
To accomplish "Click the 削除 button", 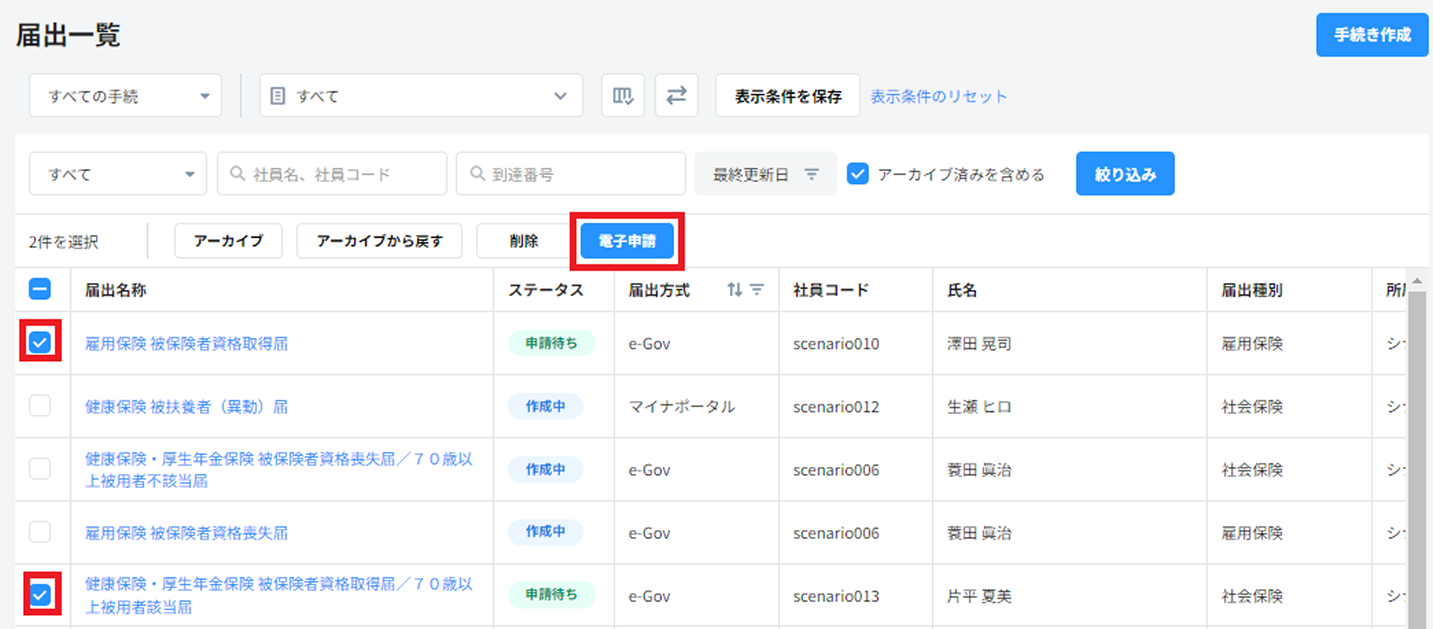I will click(x=523, y=241).
